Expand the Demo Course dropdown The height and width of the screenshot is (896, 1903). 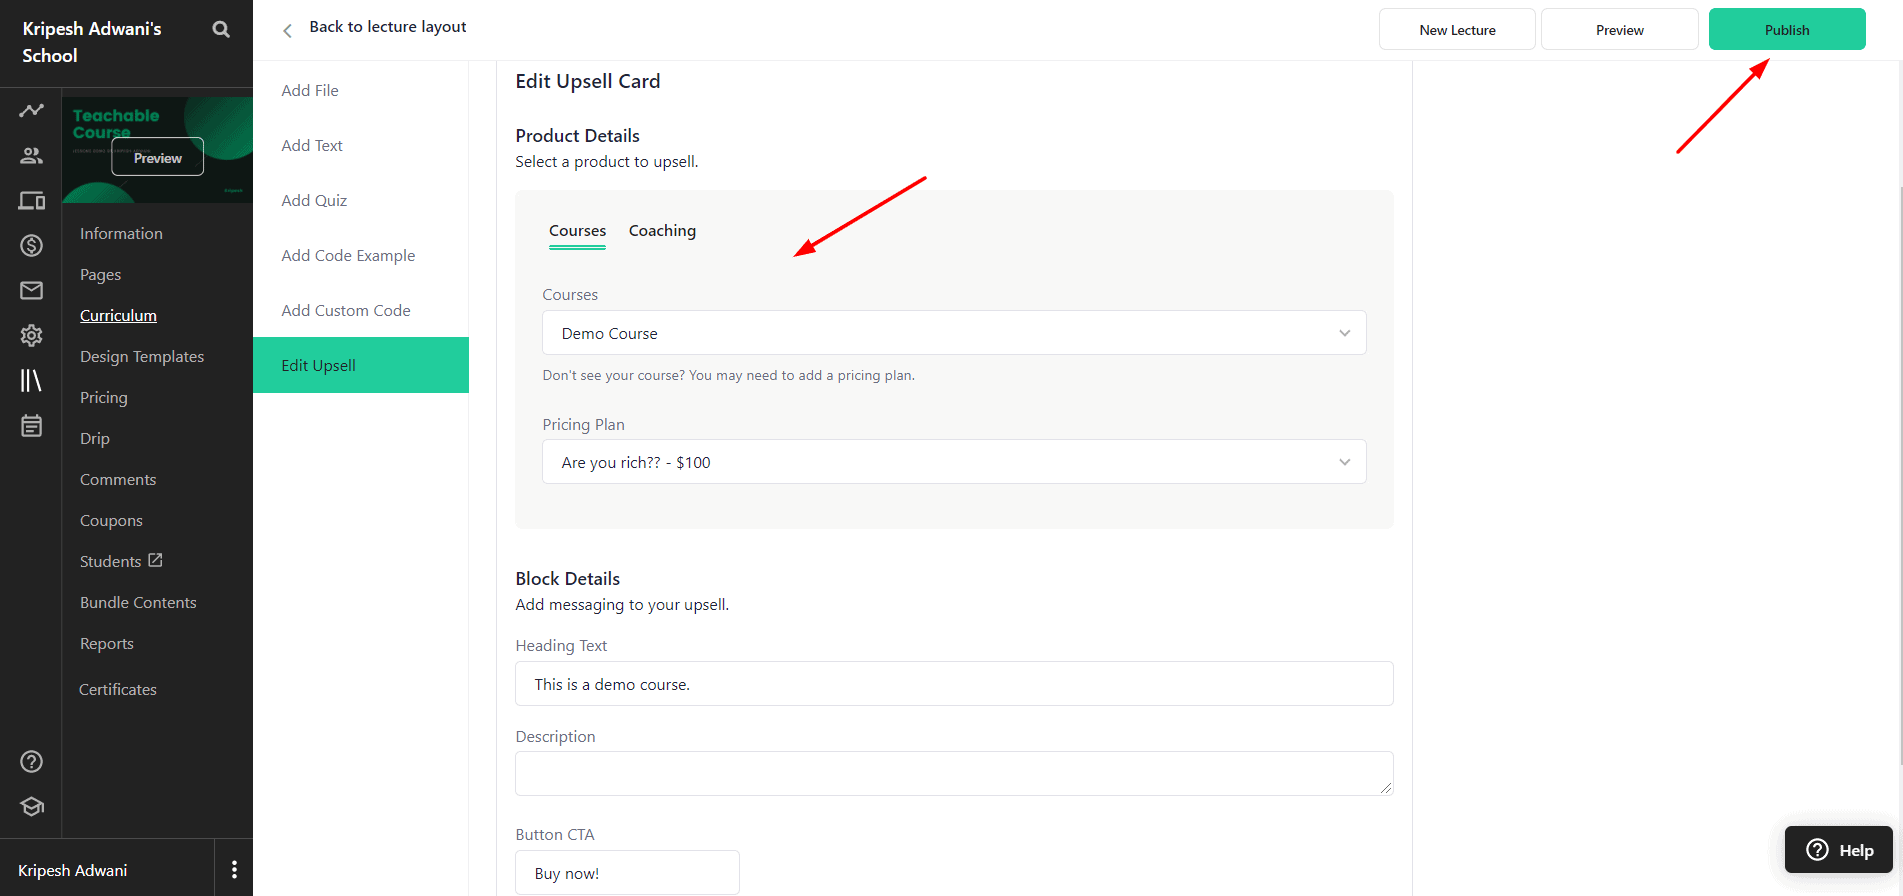pyautogui.click(x=953, y=333)
